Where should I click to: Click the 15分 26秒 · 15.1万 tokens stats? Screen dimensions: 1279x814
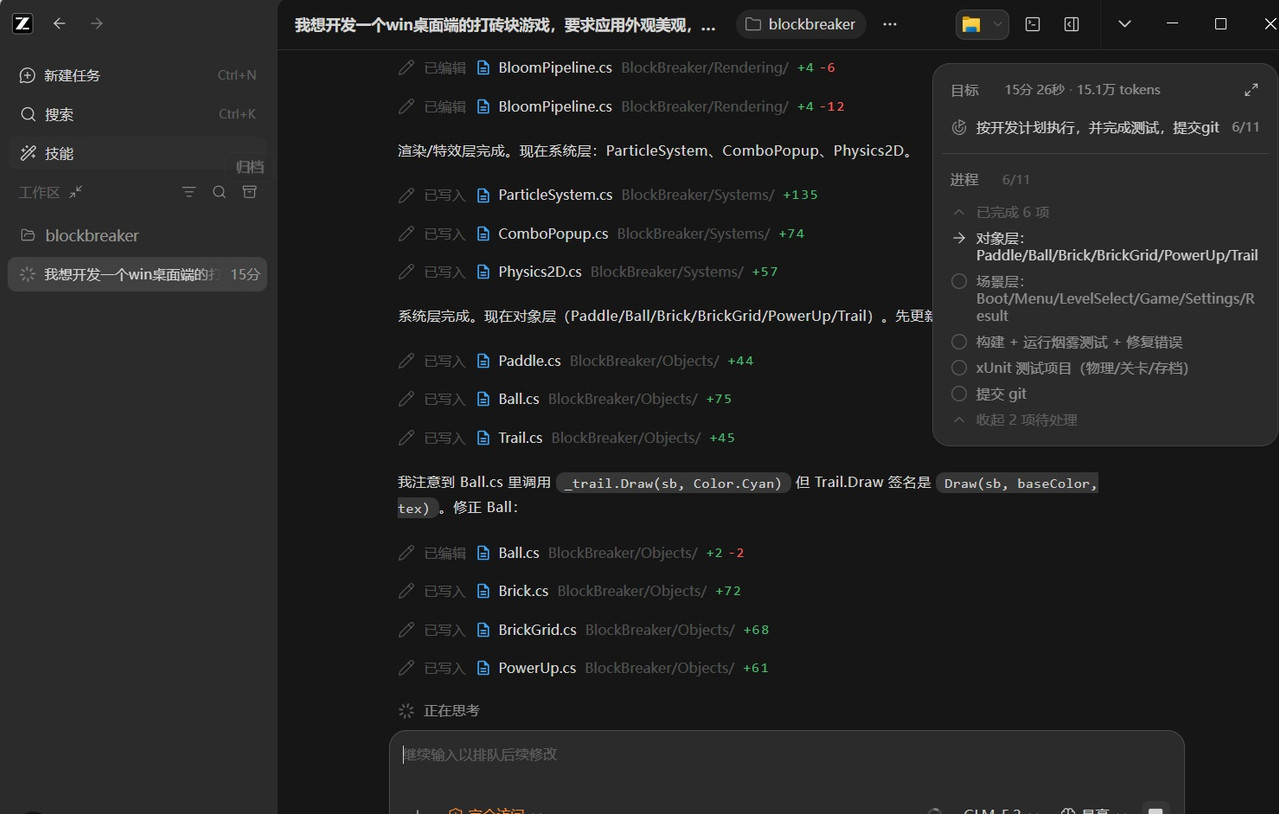[1082, 90]
